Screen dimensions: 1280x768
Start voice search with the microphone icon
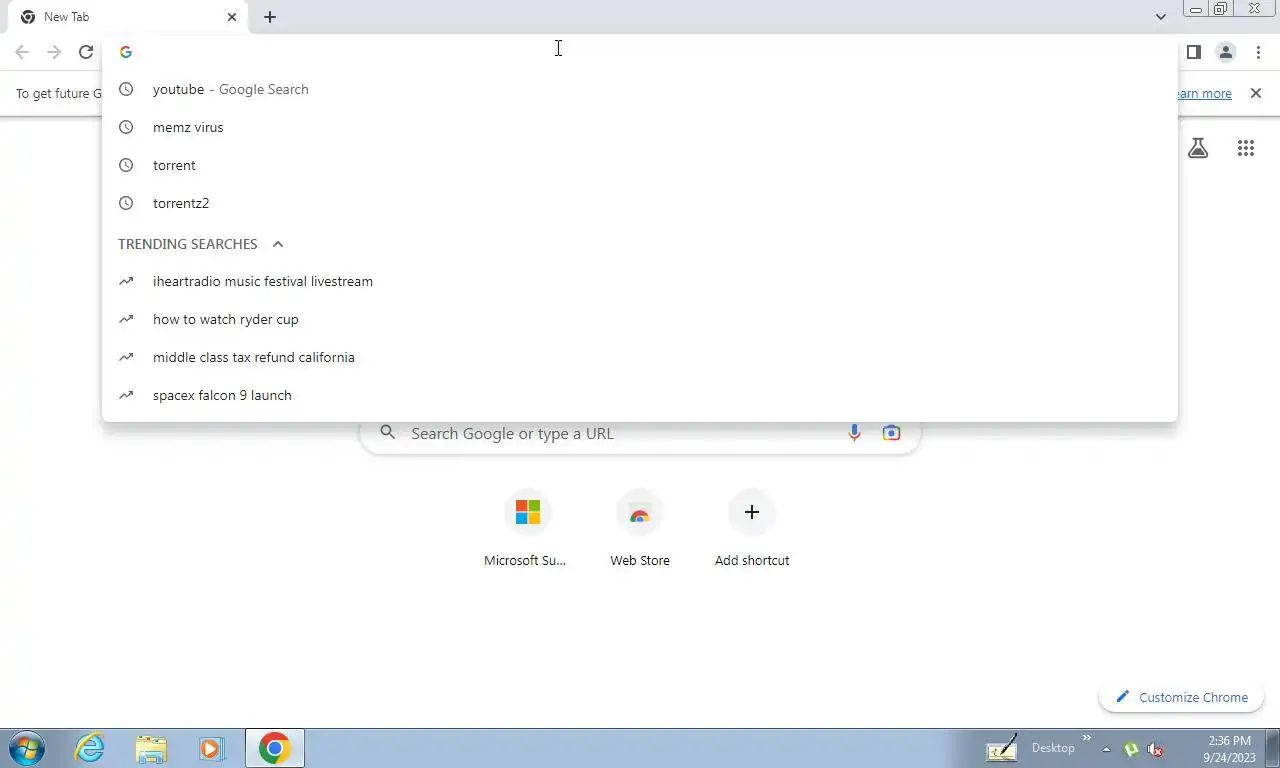click(x=854, y=433)
